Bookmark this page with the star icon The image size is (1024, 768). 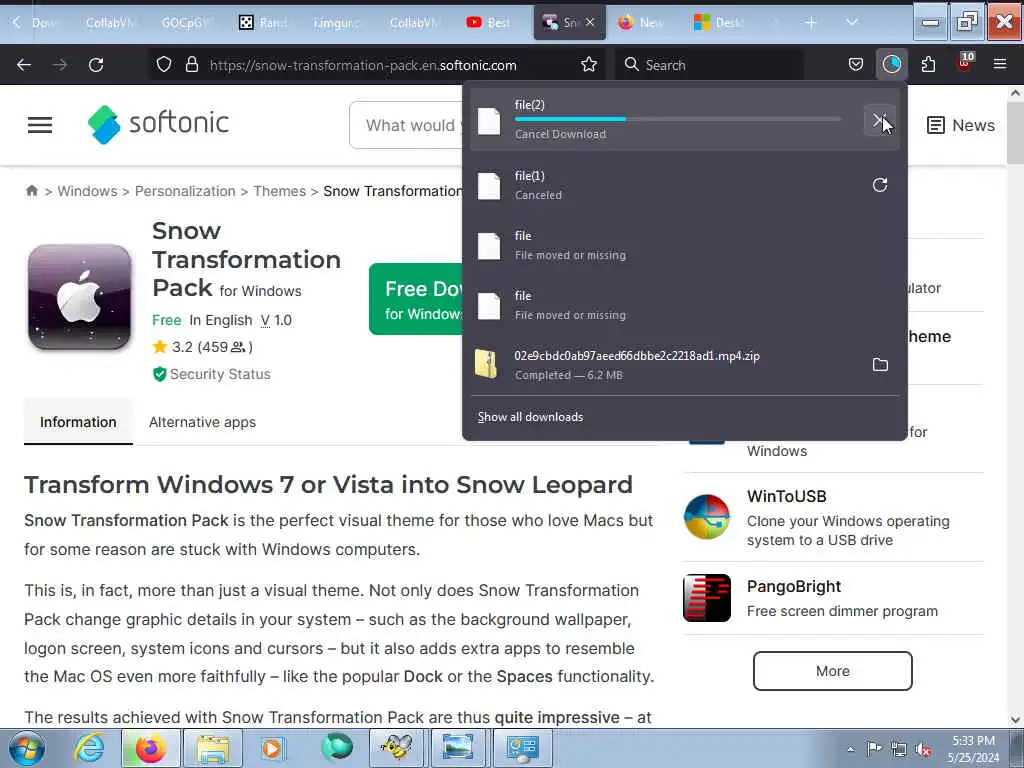point(588,64)
